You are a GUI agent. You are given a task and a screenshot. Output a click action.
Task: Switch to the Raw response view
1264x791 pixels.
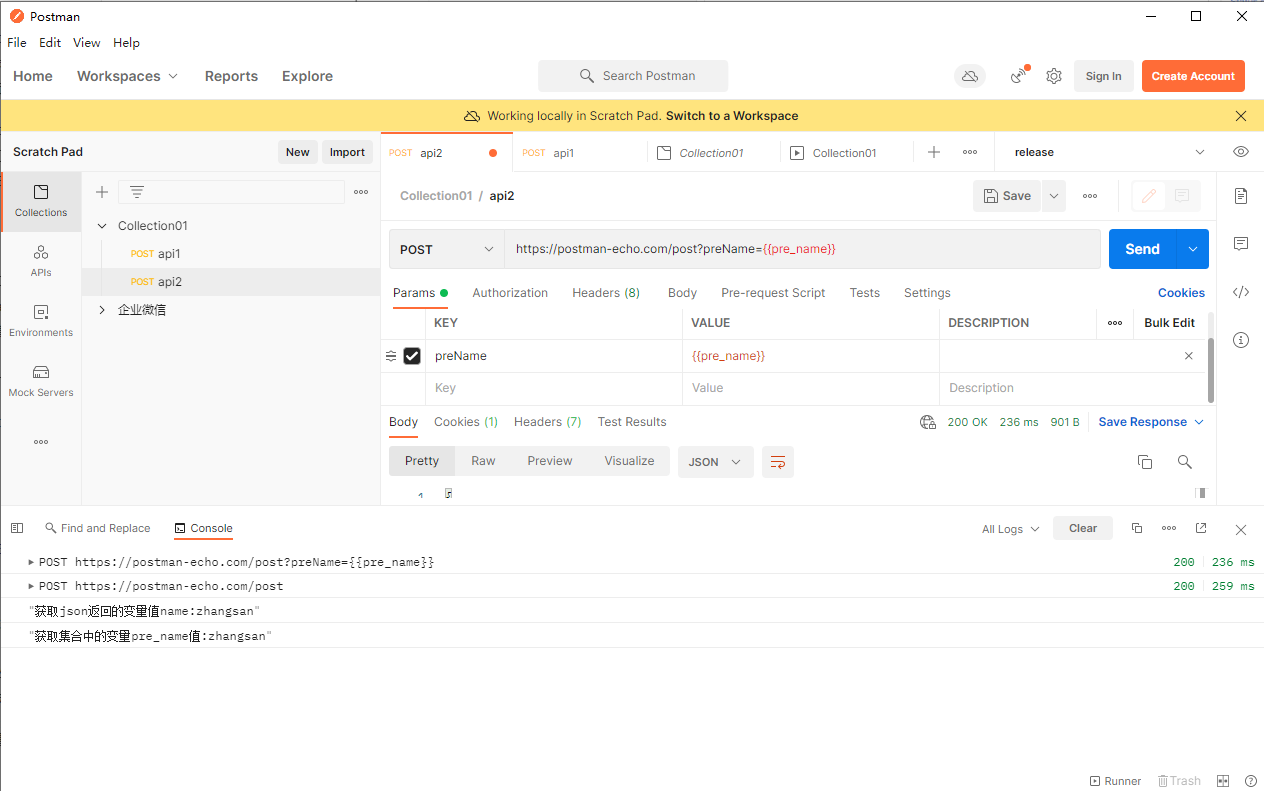click(x=483, y=461)
